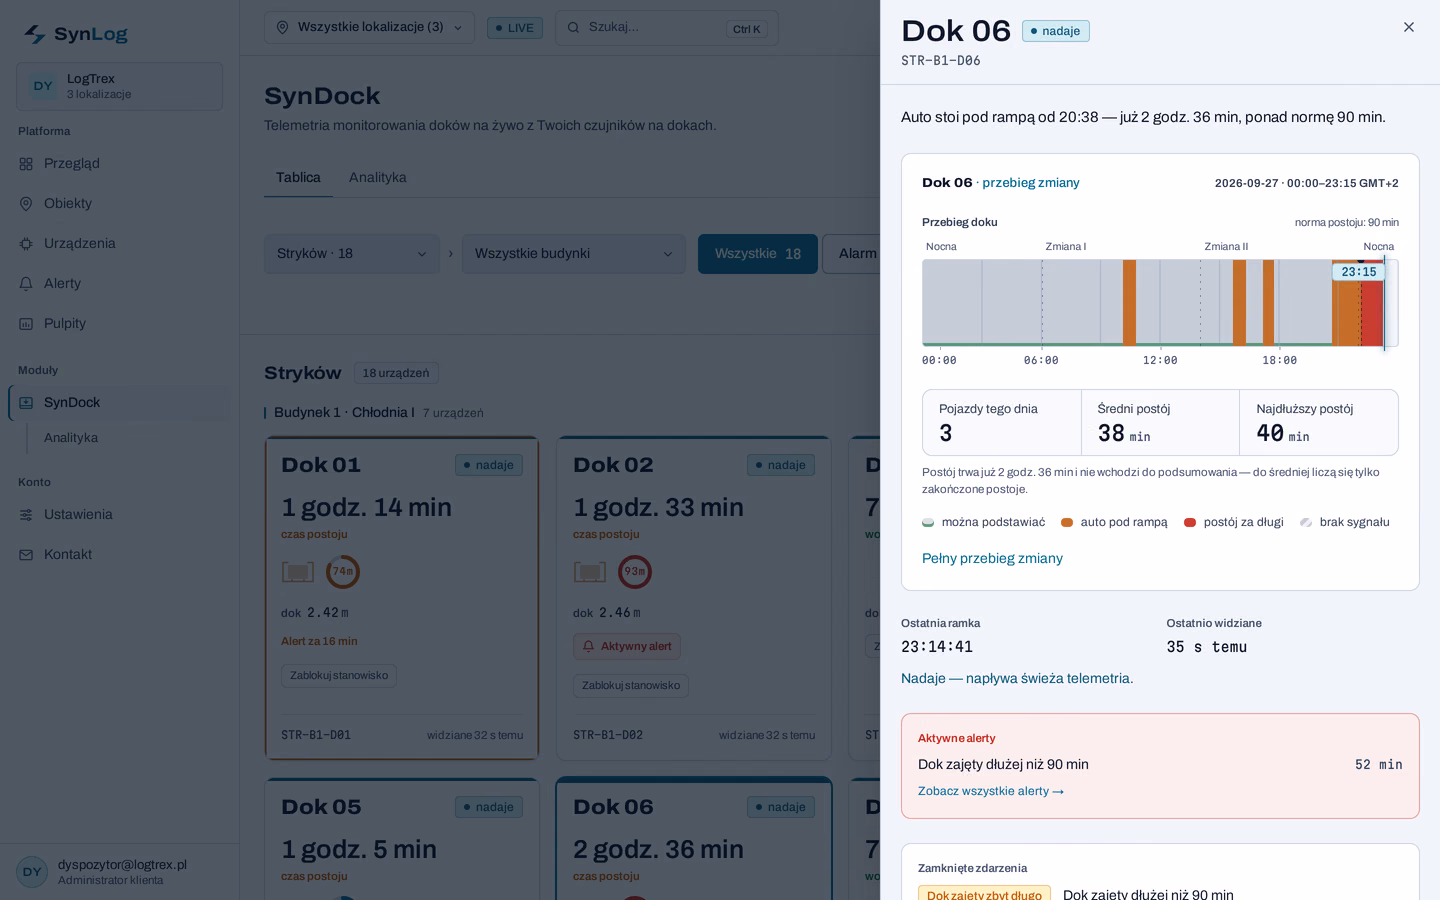Viewport: 1440px width, 900px height.
Task: Open the Ustawienia sliders icon
Action: pos(26,515)
